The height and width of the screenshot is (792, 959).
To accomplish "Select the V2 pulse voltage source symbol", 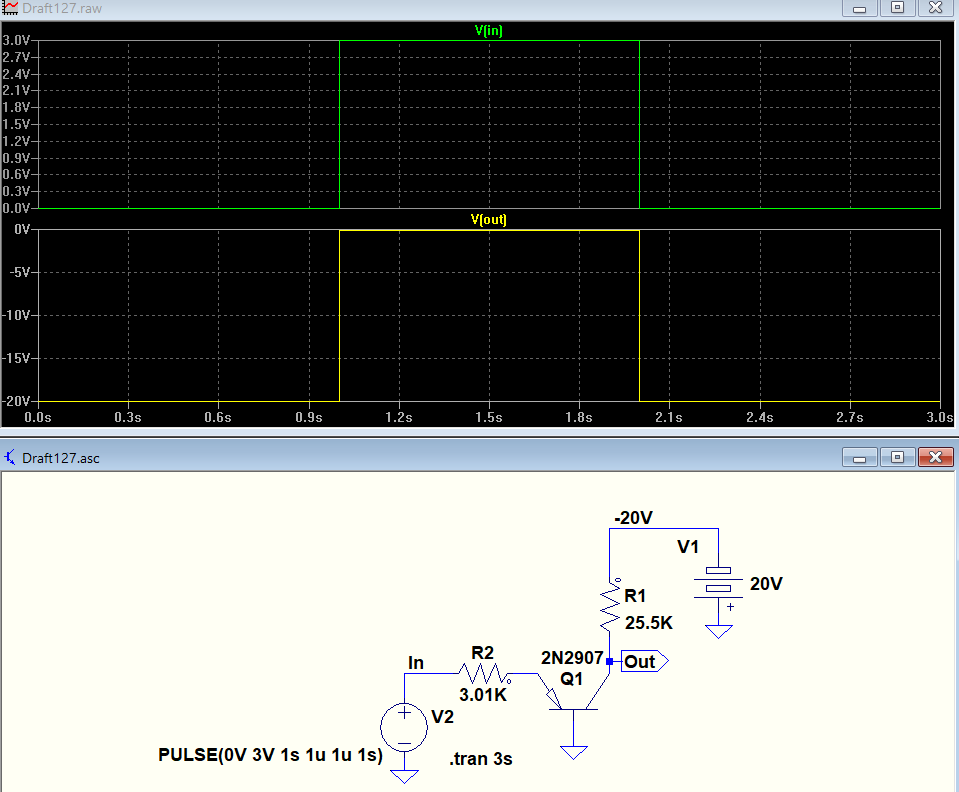I will pos(404,728).
